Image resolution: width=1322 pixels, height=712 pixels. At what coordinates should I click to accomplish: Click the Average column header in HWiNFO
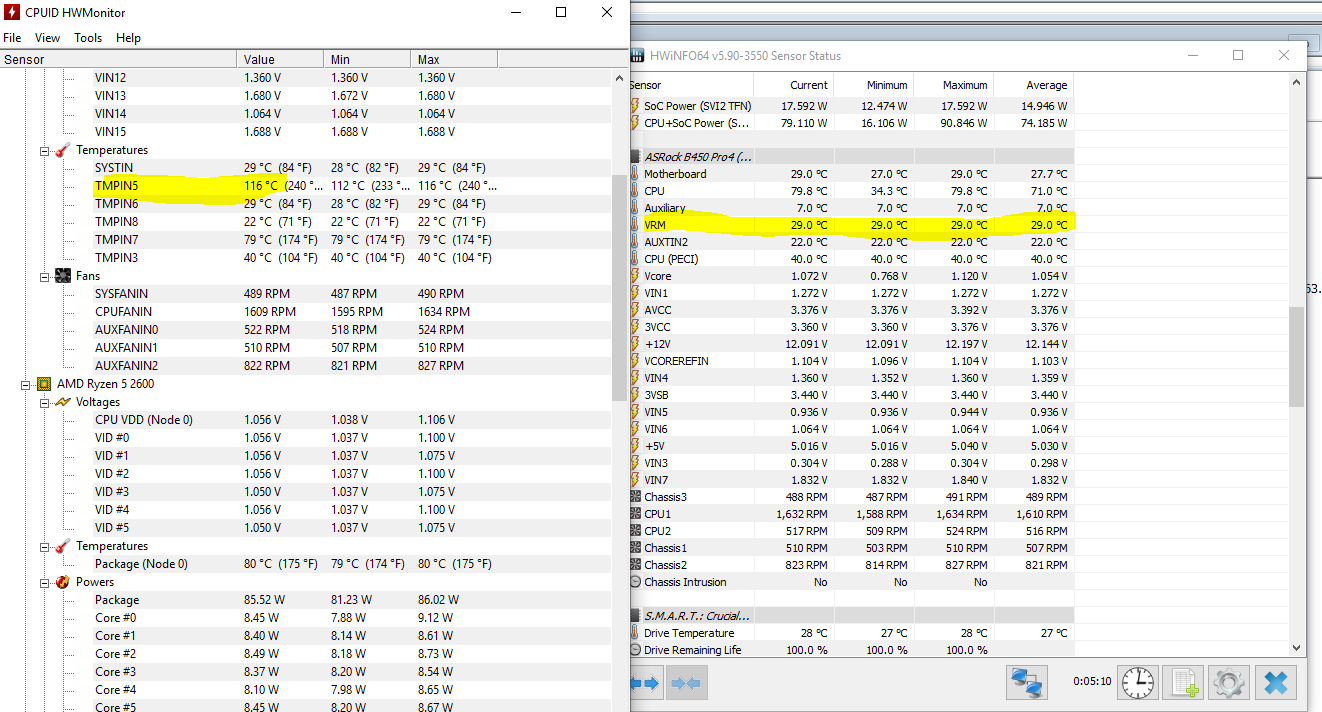point(1032,85)
